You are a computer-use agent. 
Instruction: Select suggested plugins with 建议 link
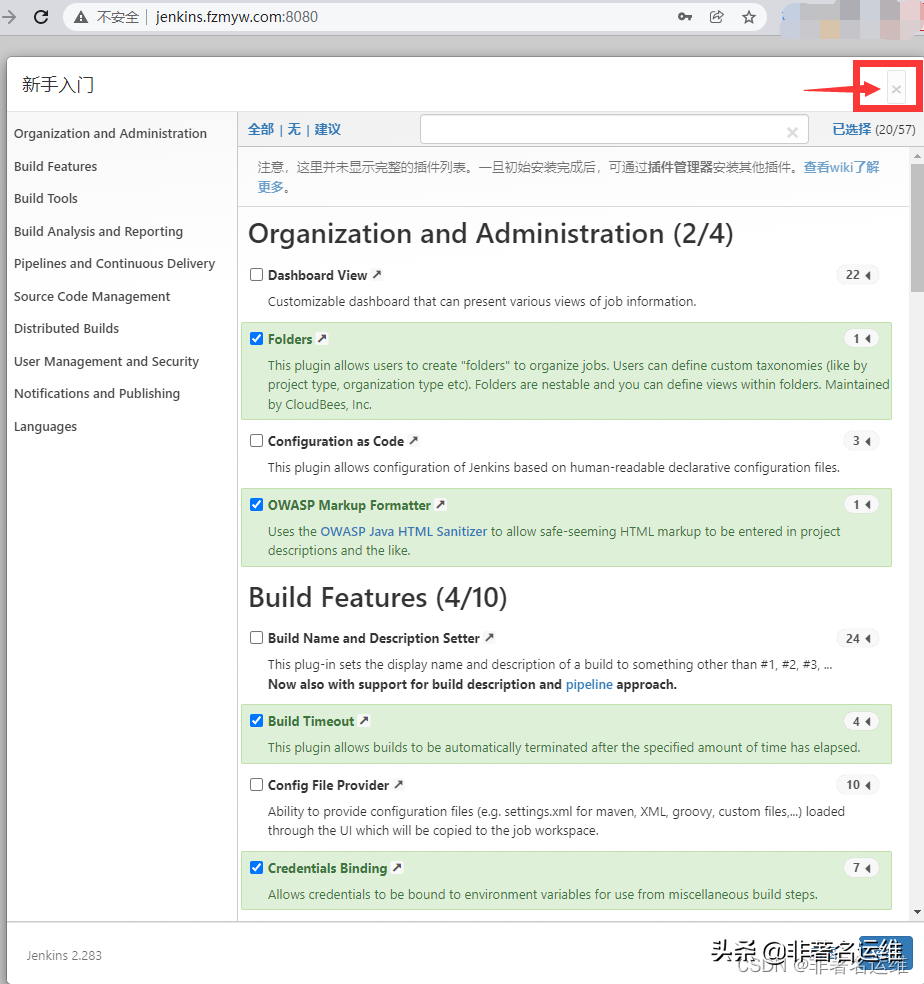pos(328,129)
